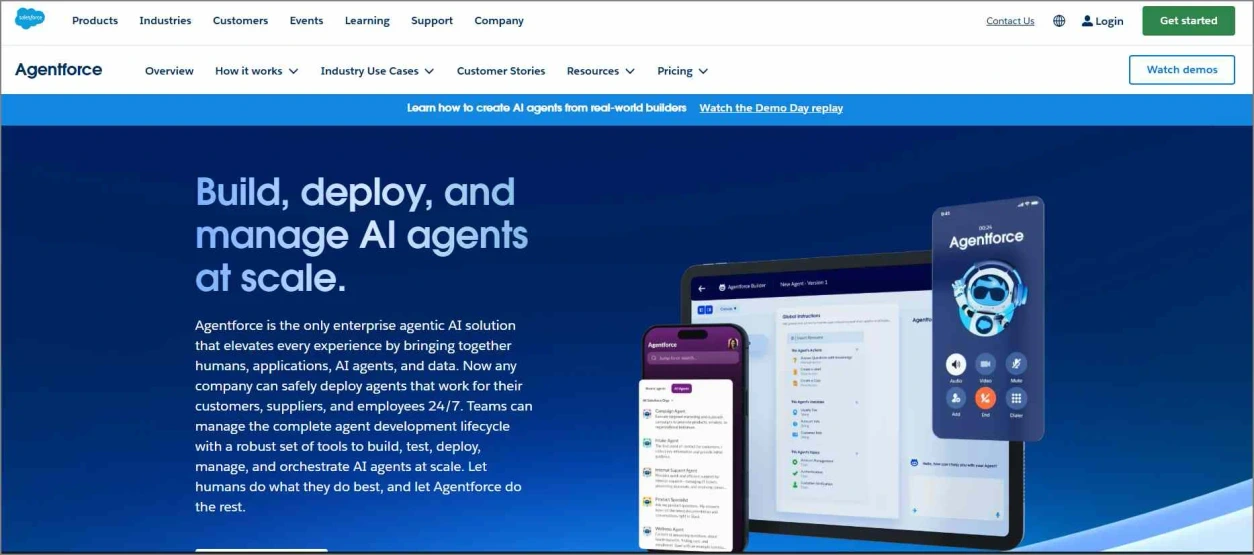The image size is (1254, 555).
Task: Click the Internal Support Agent row in the phone mockup
Action: 686,478
